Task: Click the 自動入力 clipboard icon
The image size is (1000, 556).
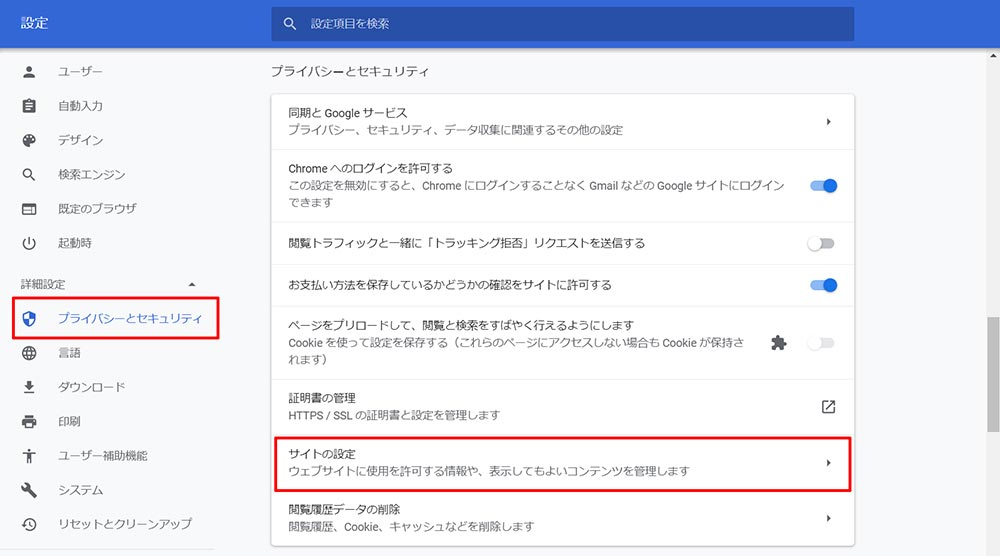Action: pos(29,106)
